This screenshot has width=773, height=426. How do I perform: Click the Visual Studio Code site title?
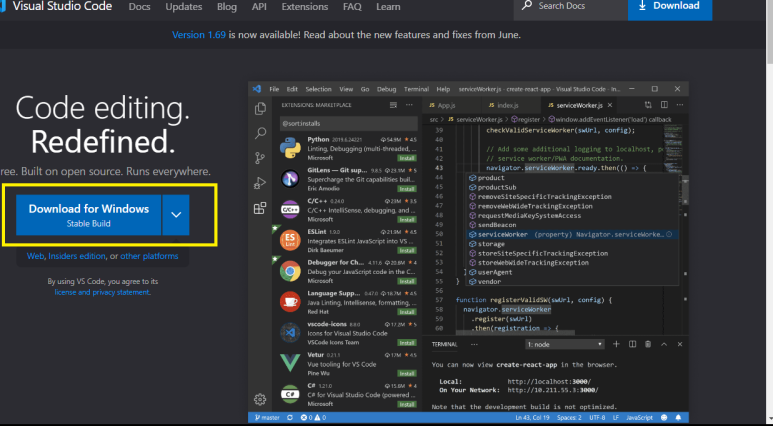(62, 6)
